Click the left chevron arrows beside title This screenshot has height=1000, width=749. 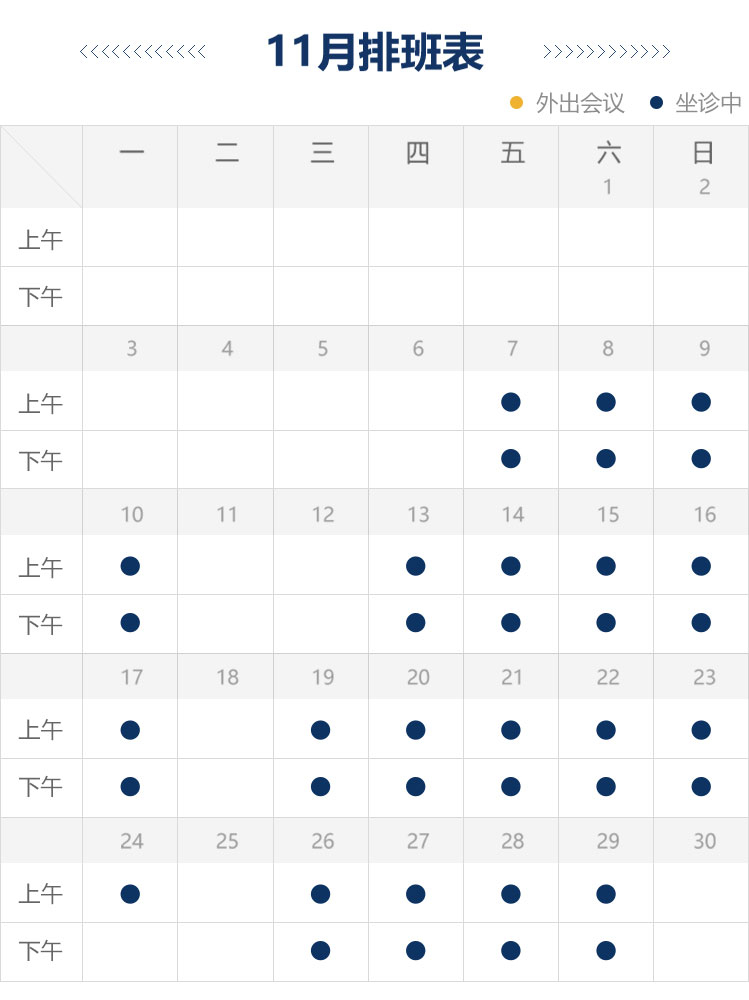pos(143,52)
